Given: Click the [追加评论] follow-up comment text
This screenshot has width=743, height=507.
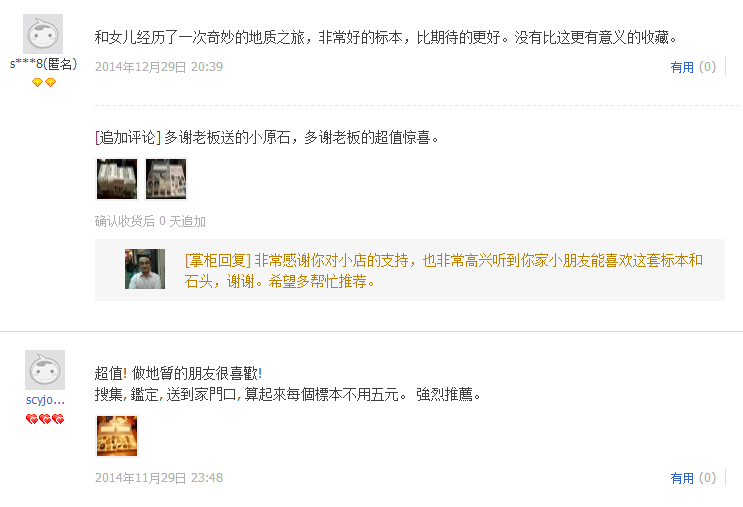Looking at the screenshot, I should click(x=267, y=137).
